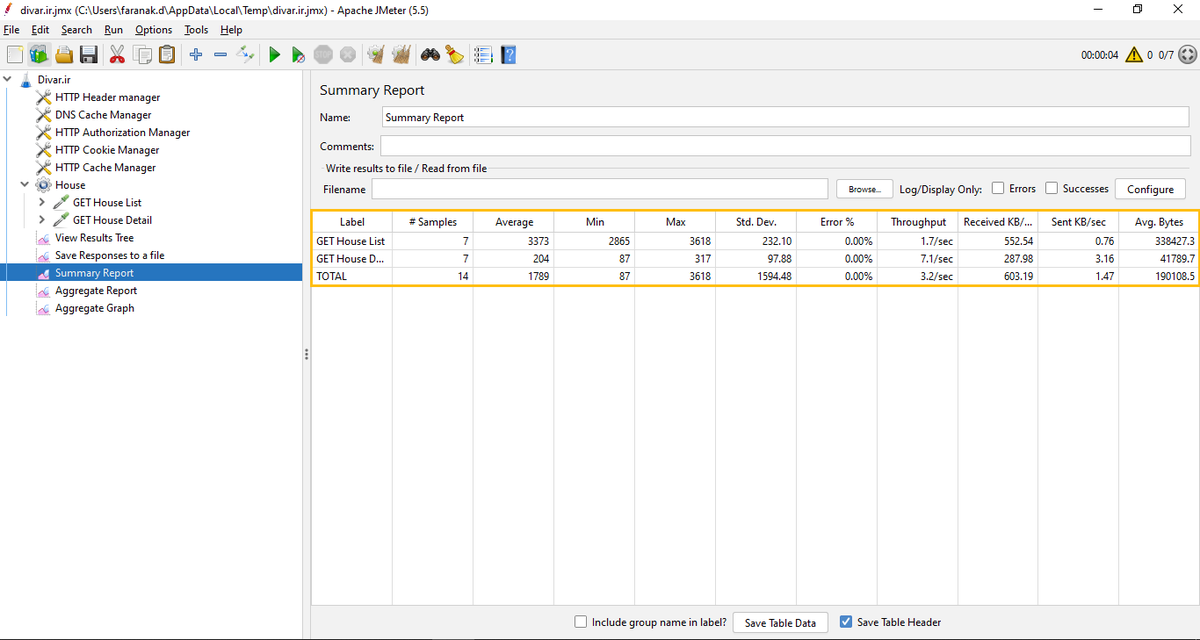Click the 338427.3 Avg. Bytes cell
Viewport: 1200px width, 640px height.
1159,241
